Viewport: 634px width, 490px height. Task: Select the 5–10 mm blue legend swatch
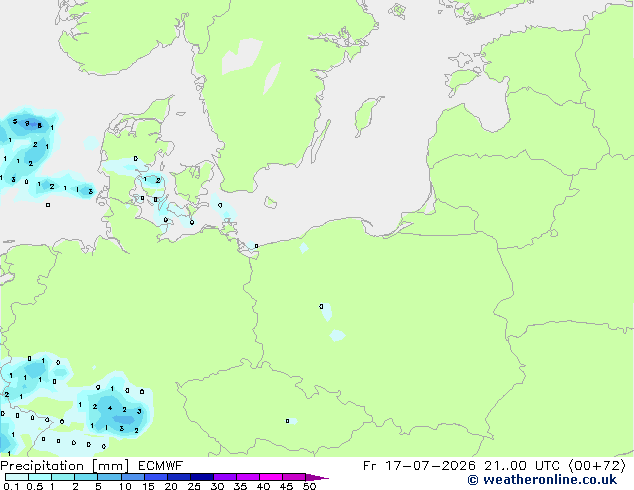(x=109, y=477)
